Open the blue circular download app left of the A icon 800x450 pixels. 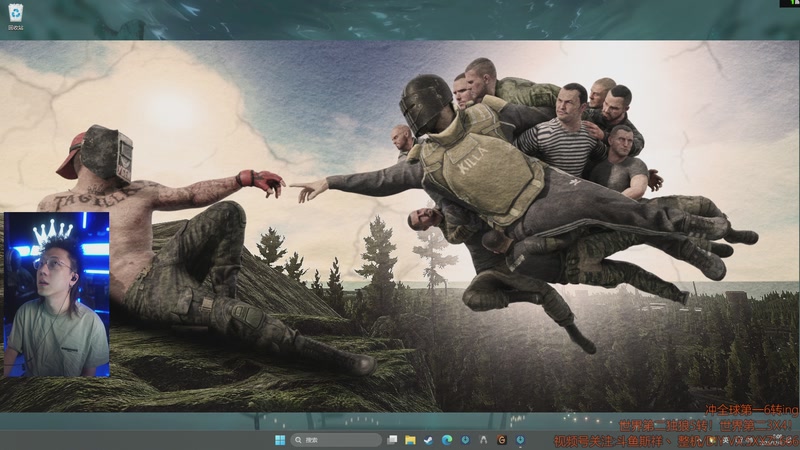pos(465,440)
